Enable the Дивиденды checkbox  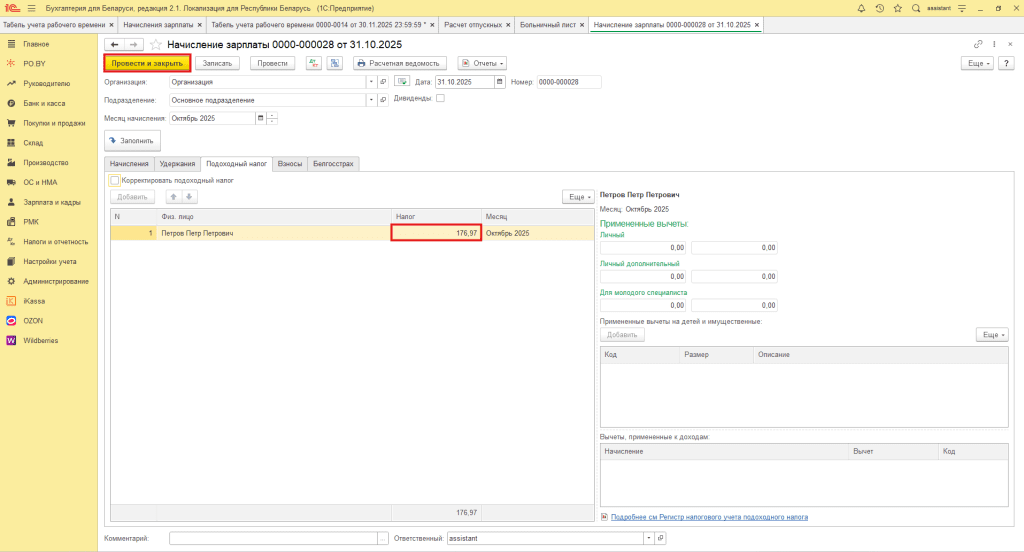440,98
